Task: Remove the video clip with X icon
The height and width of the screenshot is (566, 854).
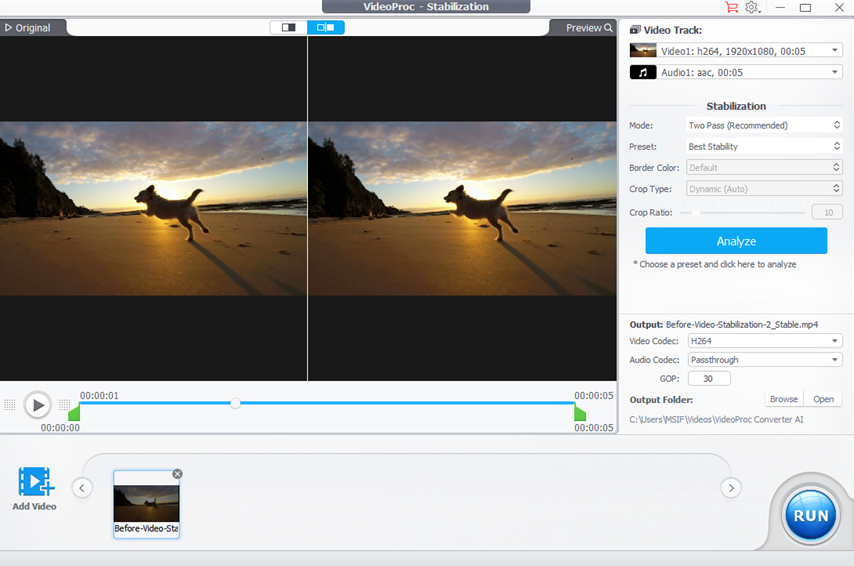Action: (x=177, y=474)
